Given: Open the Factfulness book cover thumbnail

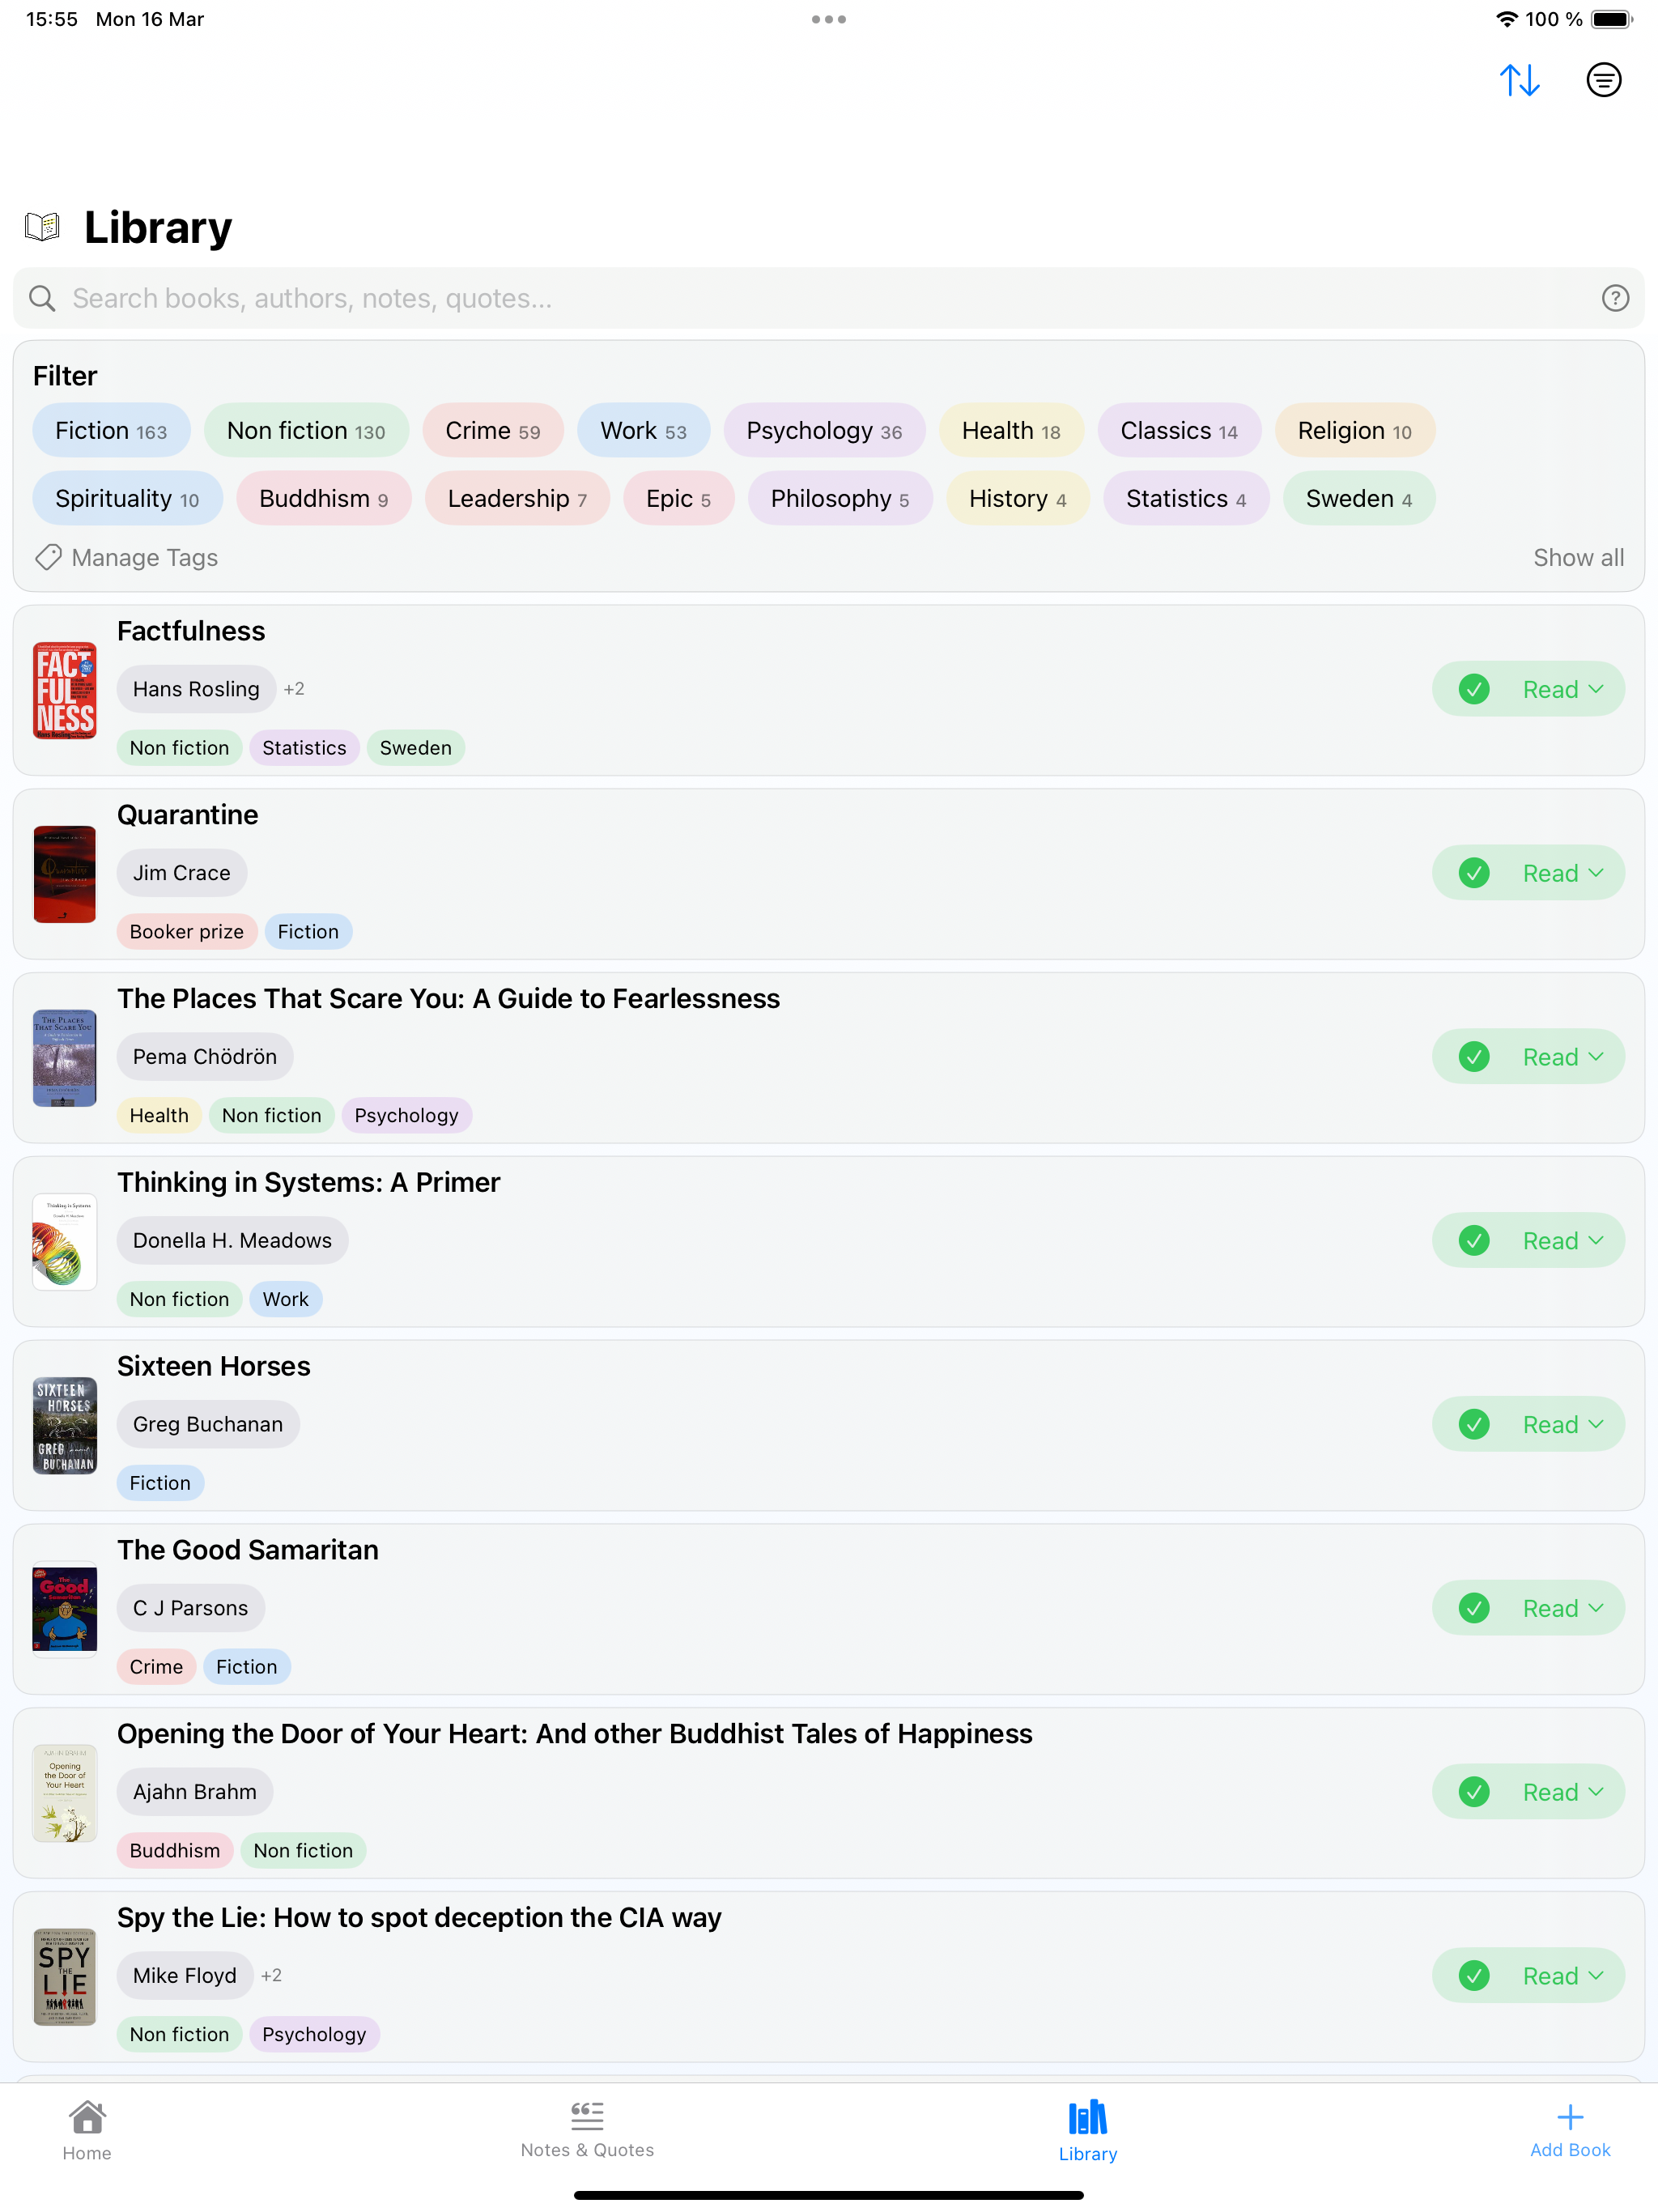Looking at the screenshot, I should 64,689.
